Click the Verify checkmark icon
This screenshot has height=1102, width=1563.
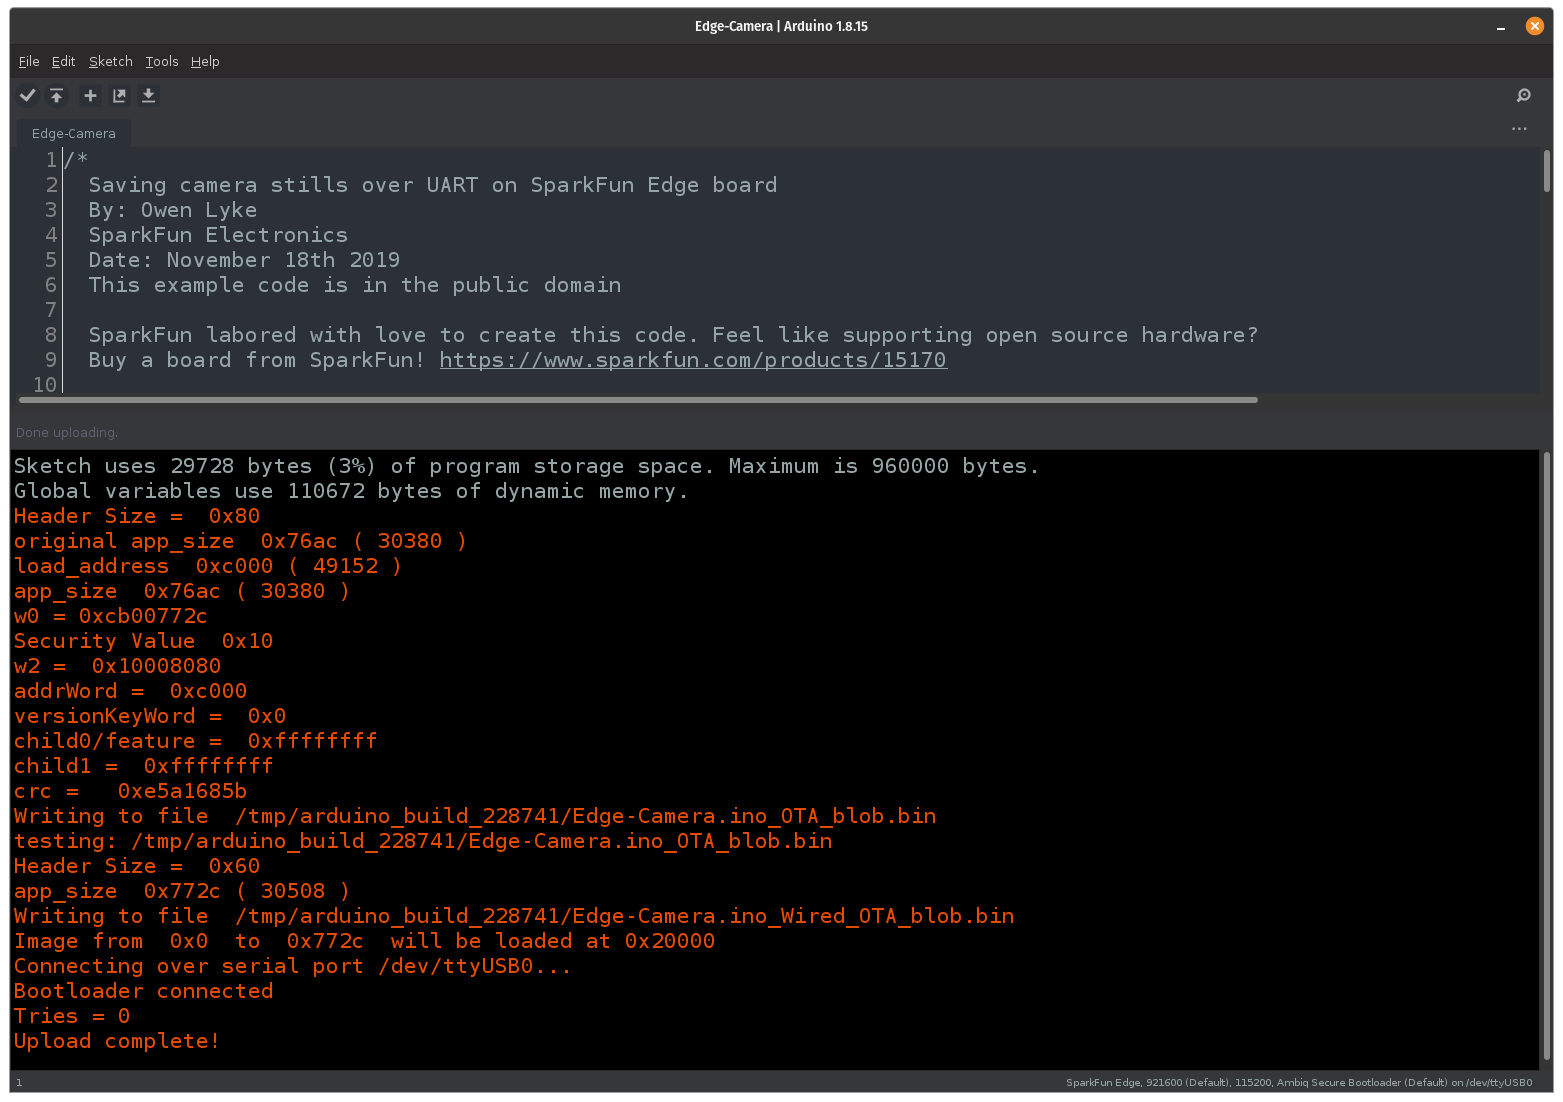pos(28,95)
